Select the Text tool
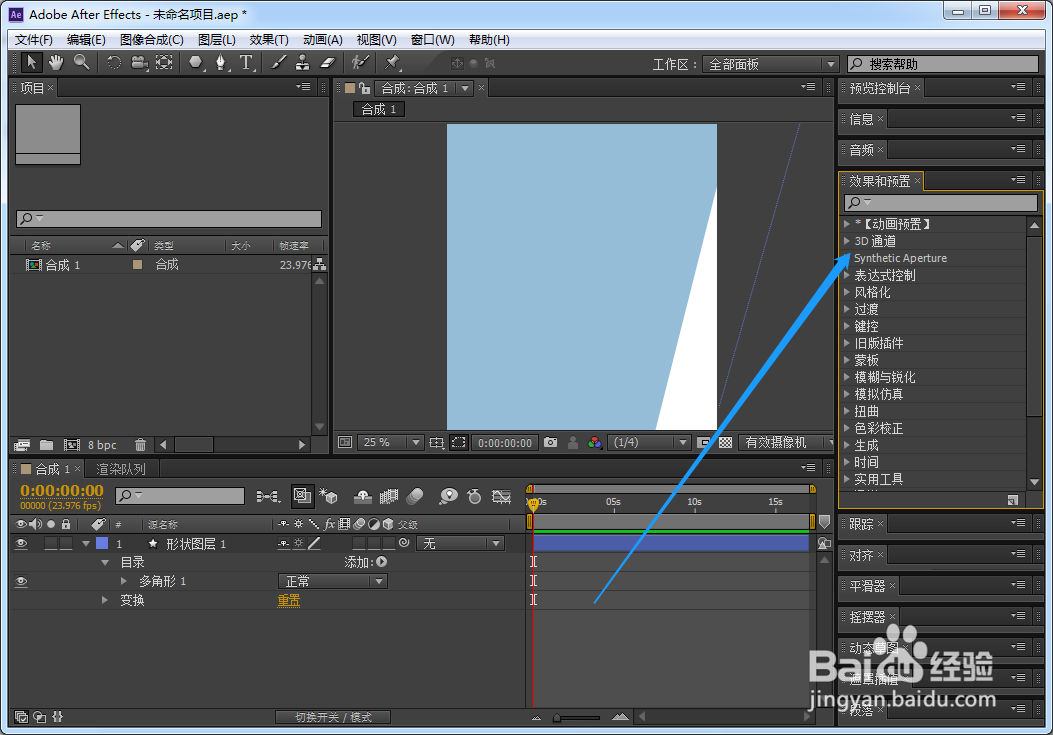The width and height of the screenshot is (1053, 735). pos(246,63)
